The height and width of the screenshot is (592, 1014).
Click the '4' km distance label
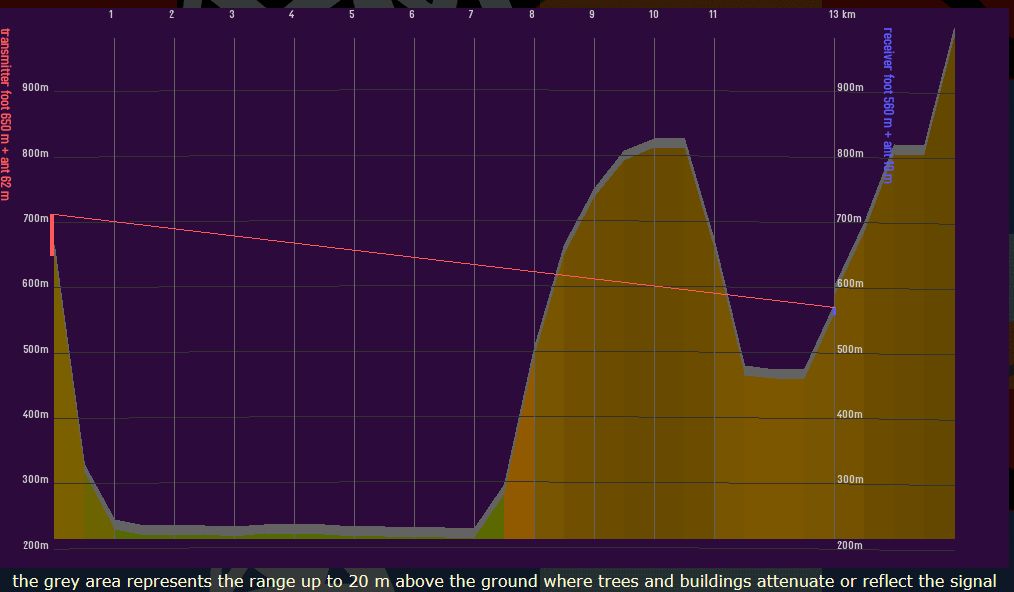(x=292, y=14)
